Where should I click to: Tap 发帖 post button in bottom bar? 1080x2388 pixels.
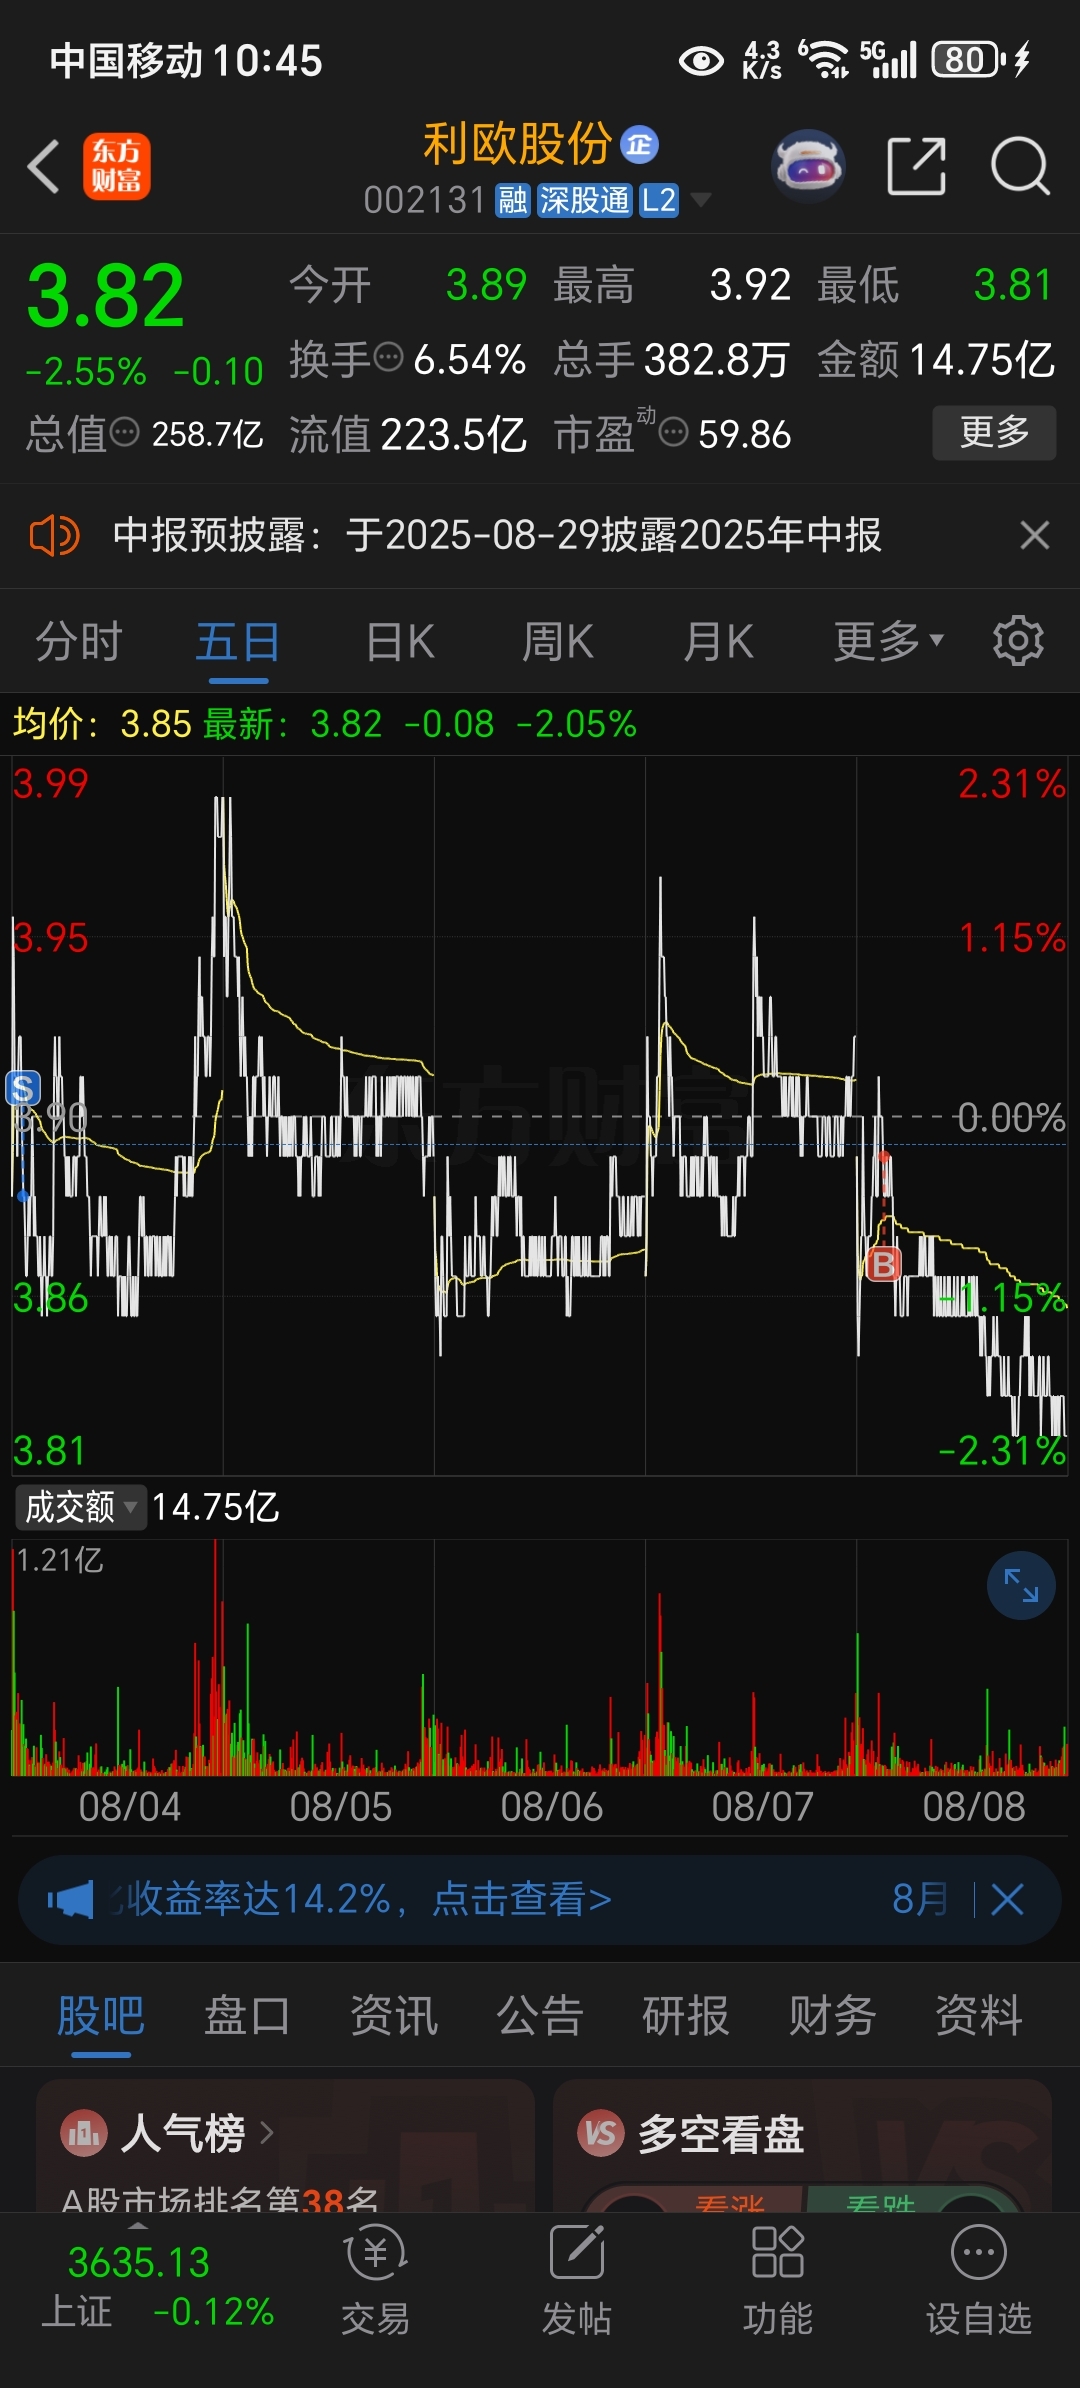click(x=577, y=2280)
